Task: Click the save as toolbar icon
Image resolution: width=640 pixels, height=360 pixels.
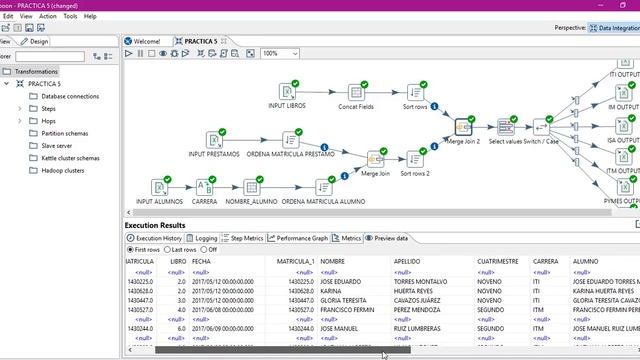Action: pyautogui.click(x=41, y=28)
